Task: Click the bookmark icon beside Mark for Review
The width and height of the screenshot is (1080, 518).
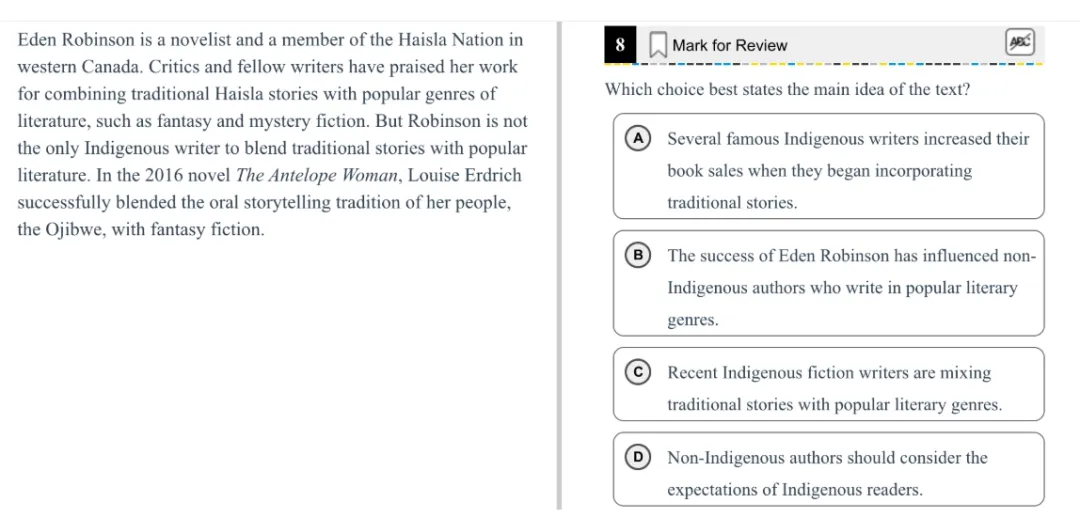Action: point(658,45)
